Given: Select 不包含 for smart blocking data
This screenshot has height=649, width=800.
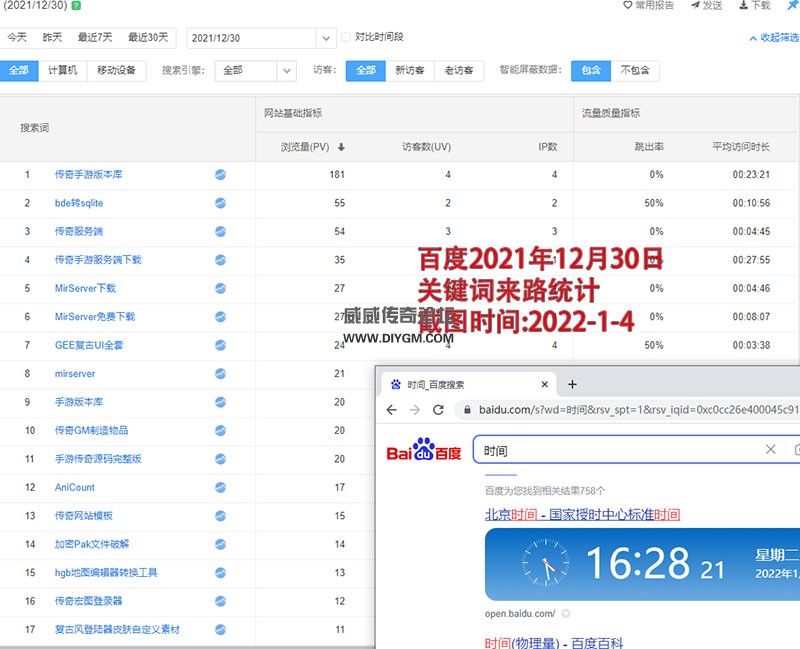Looking at the screenshot, I should 635,70.
